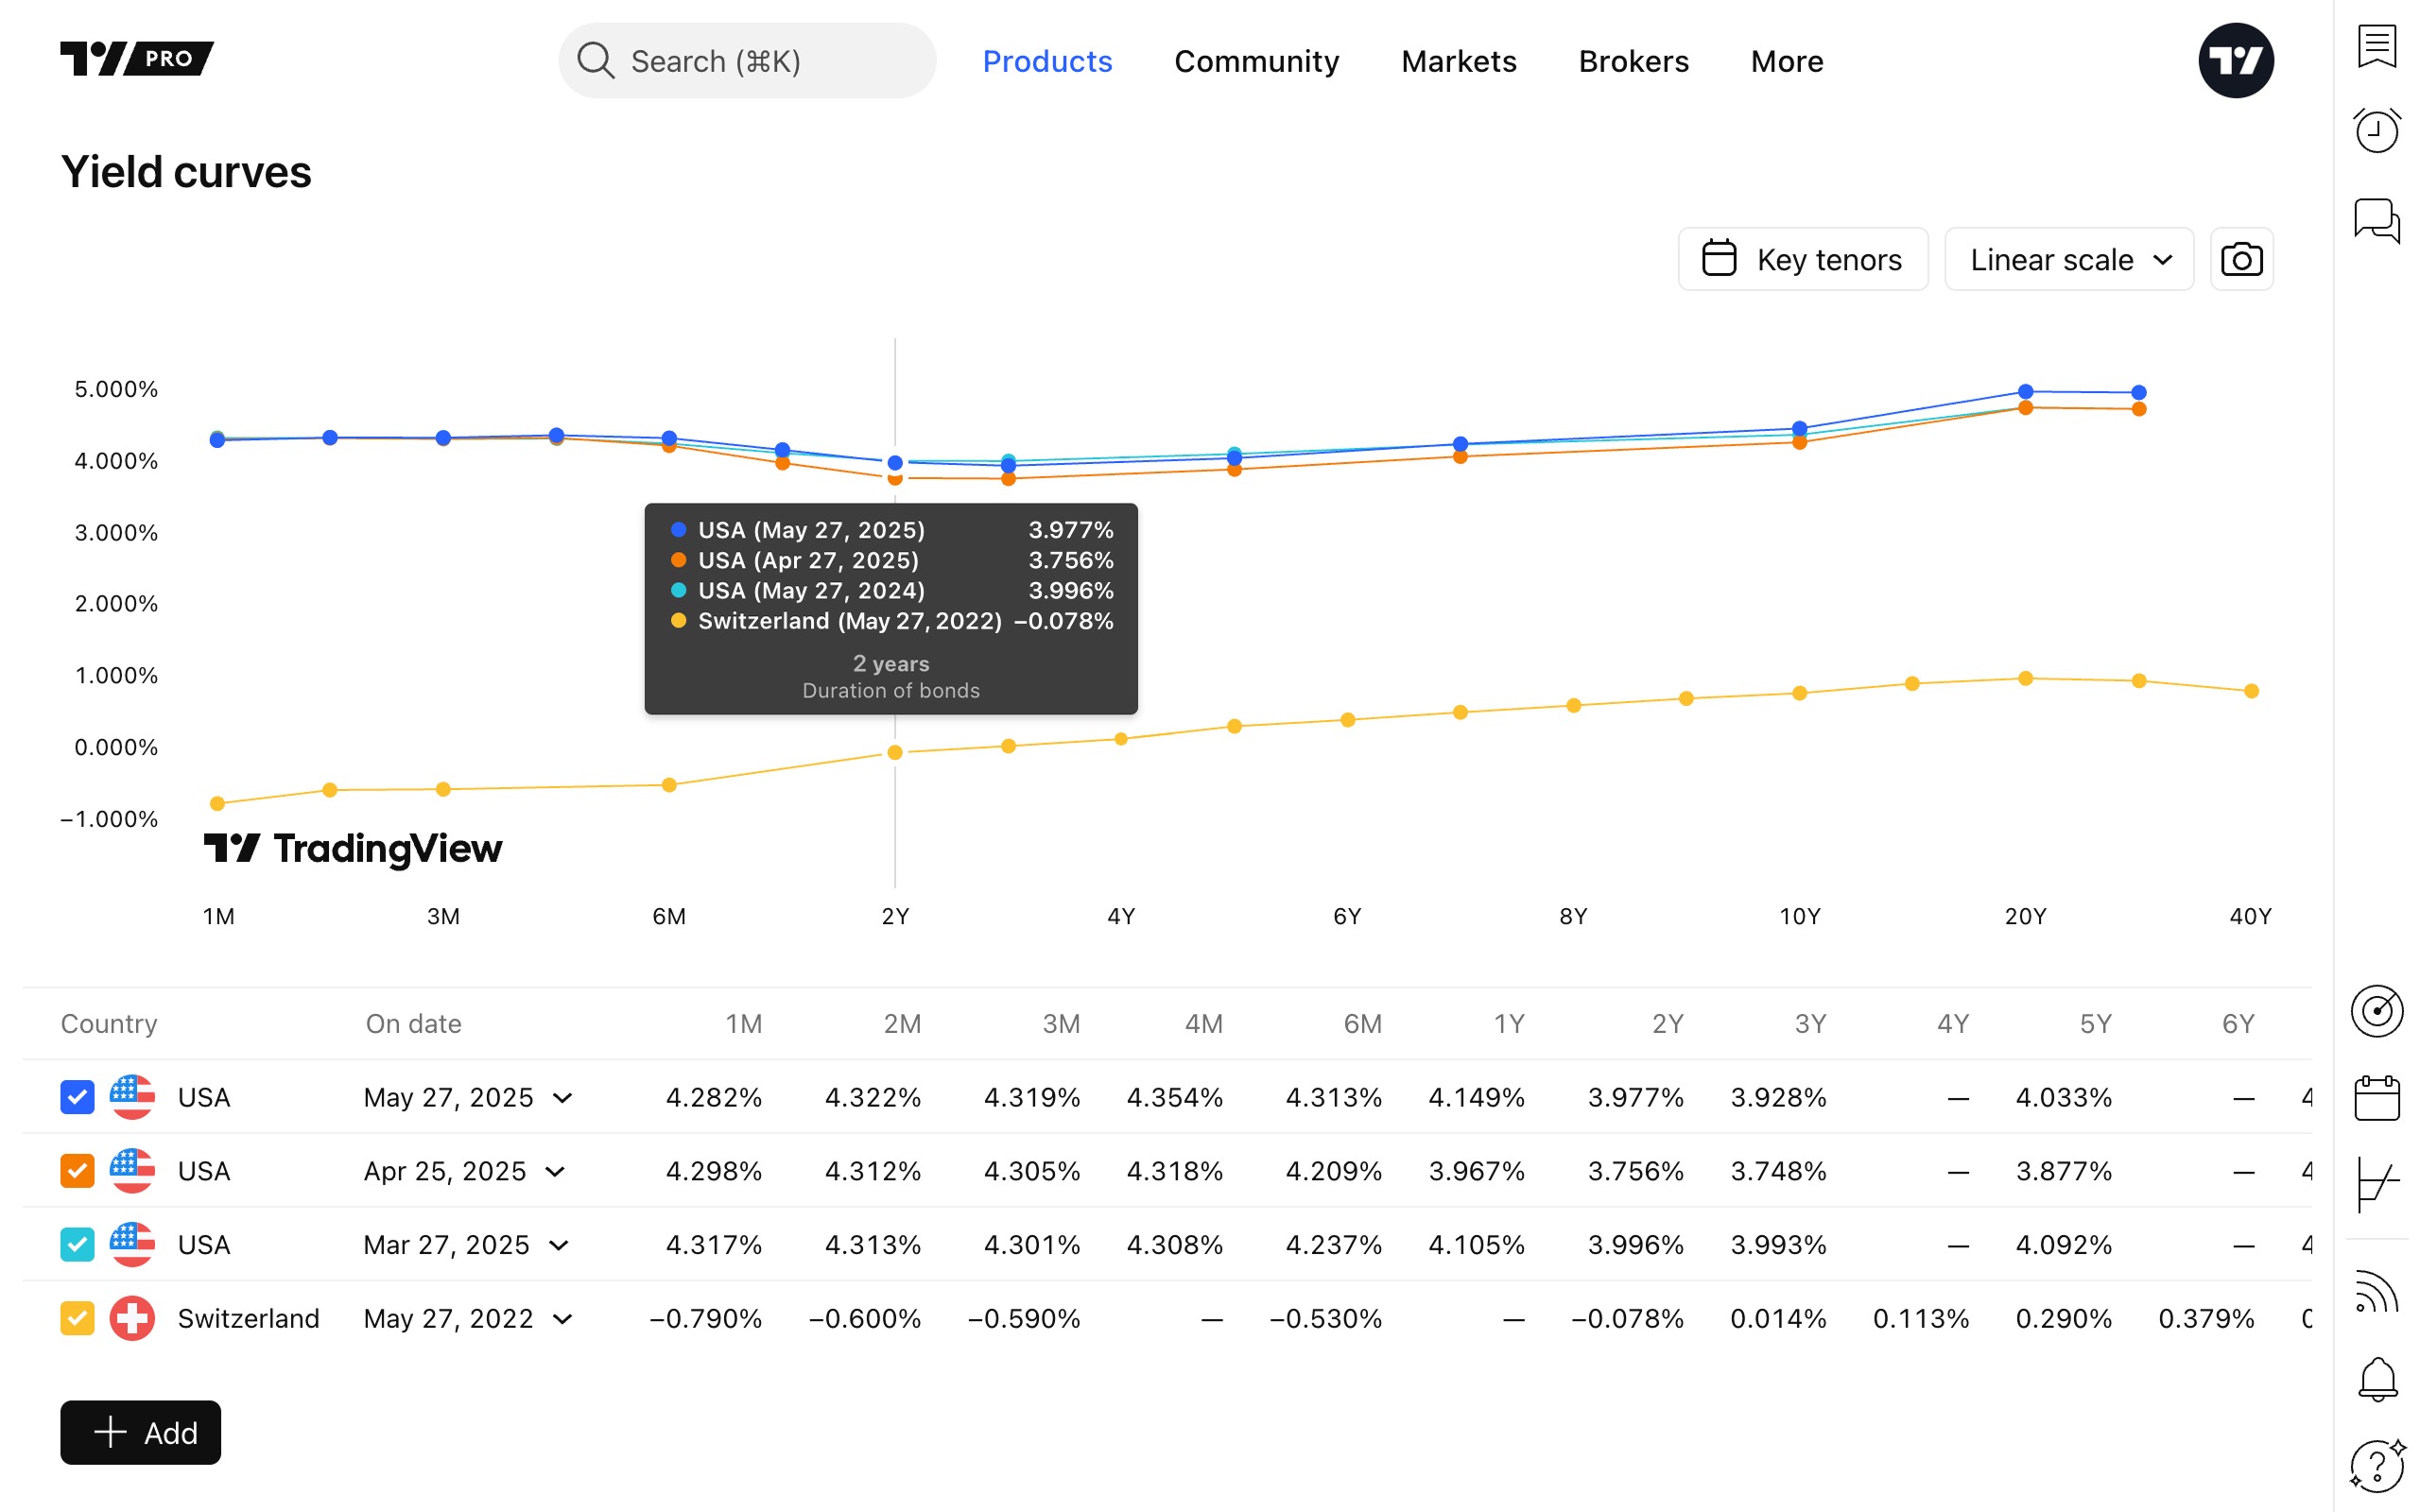2420x1512 pixels.
Task: Expand the Linear scale dropdown
Action: click(x=2068, y=260)
